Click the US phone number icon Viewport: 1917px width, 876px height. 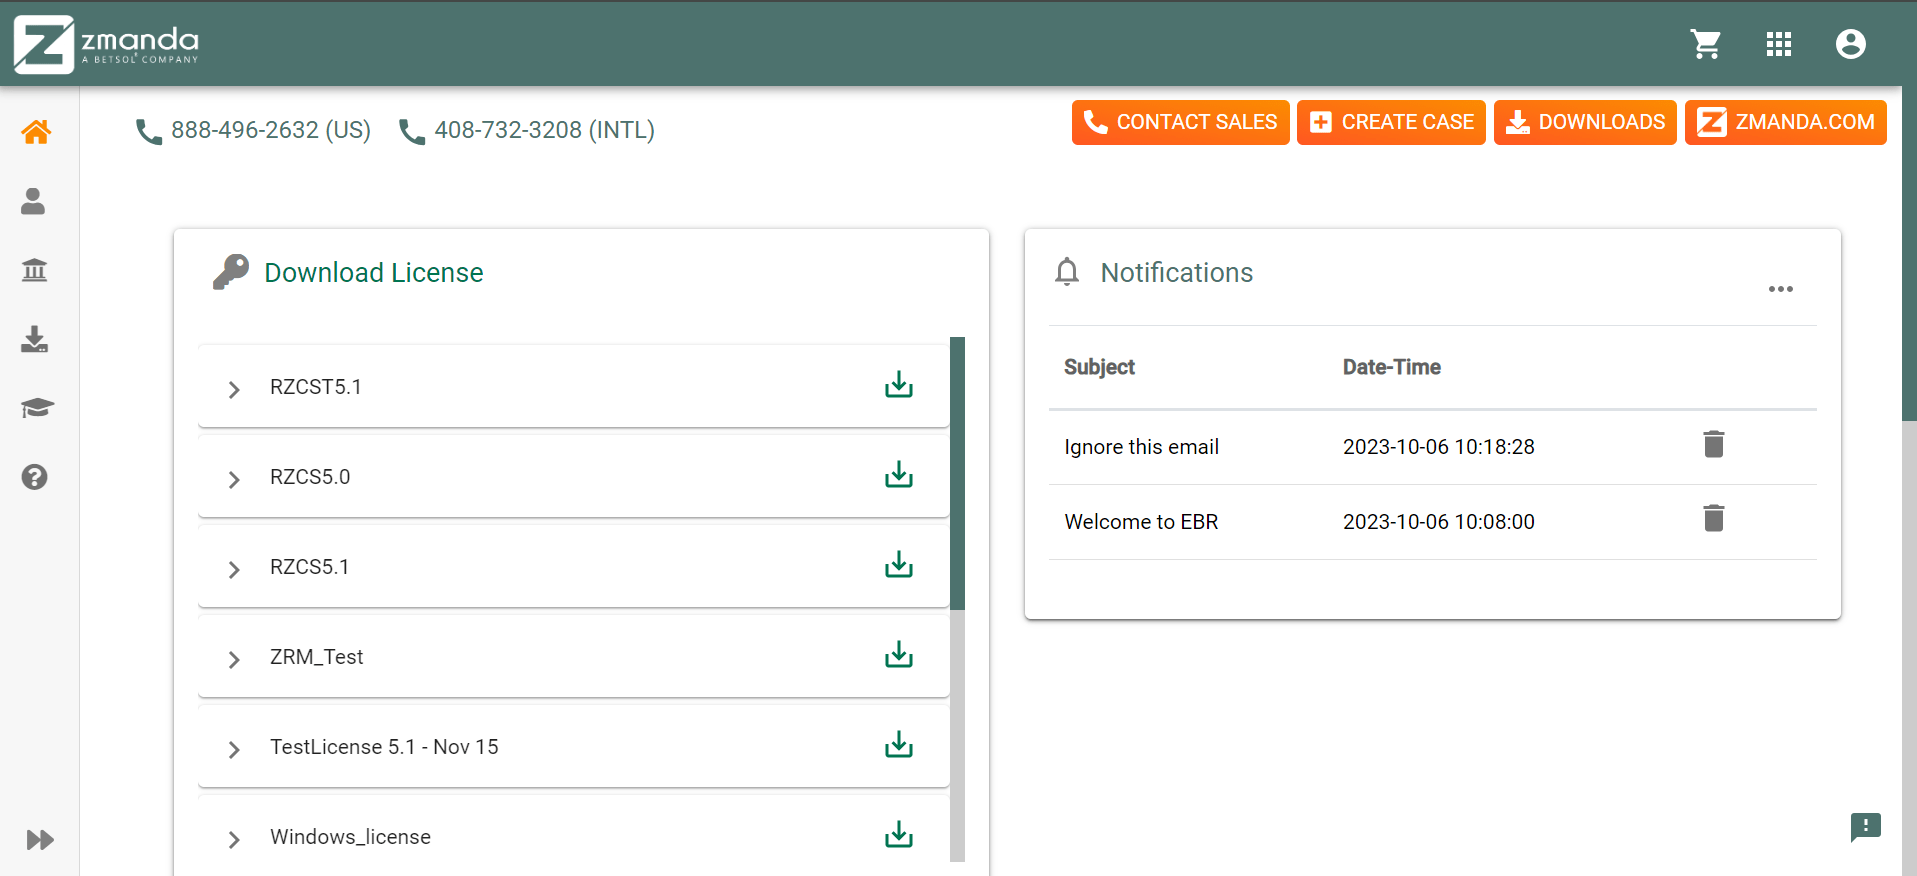pyautogui.click(x=149, y=132)
